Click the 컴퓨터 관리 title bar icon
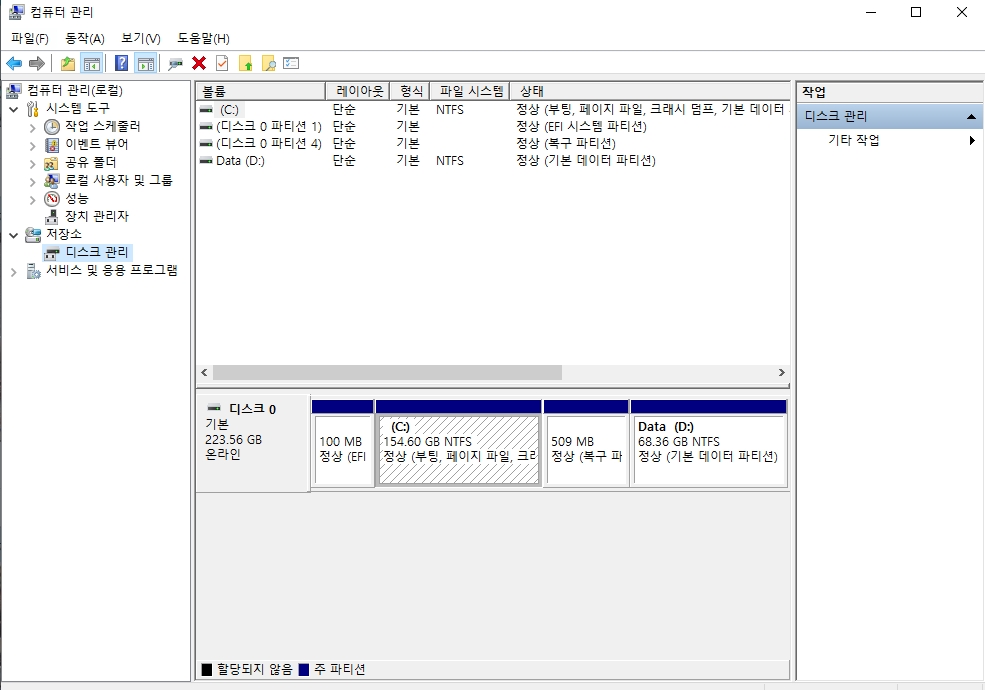The width and height of the screenshot is (985, 690). tap(17, 12)
